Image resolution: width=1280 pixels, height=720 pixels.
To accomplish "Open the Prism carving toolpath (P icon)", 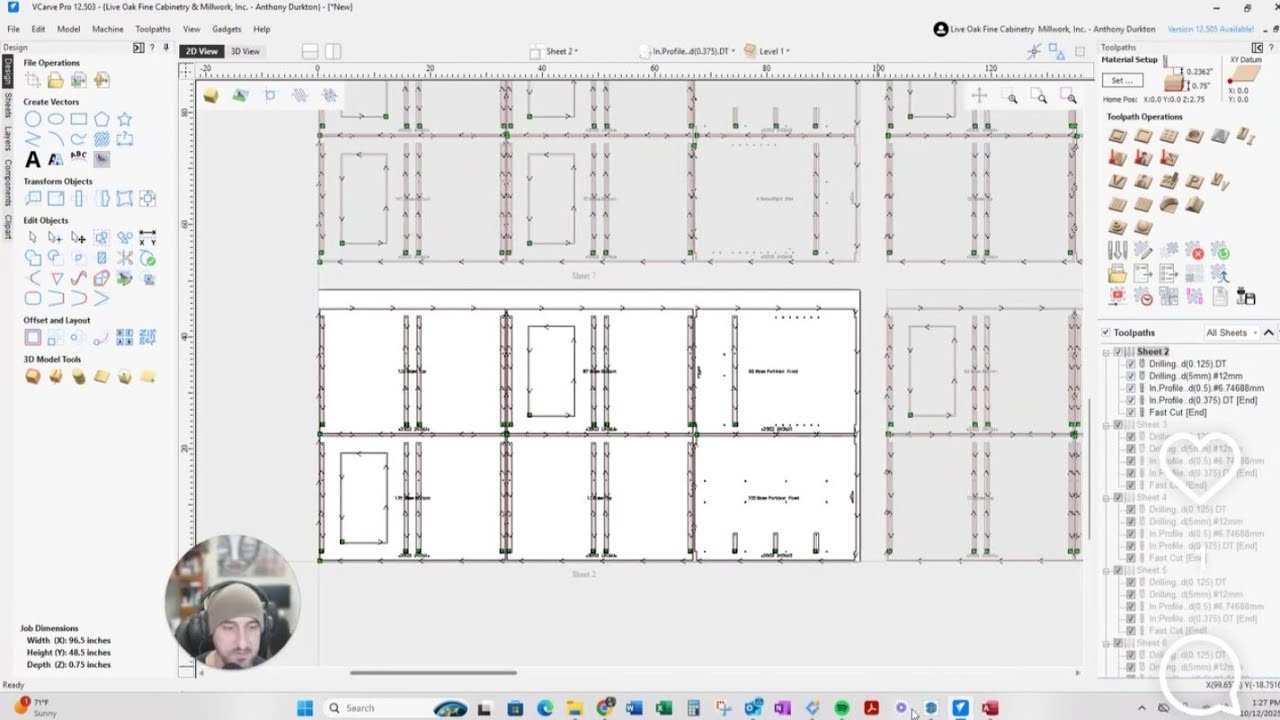I will pos(1194,182).
